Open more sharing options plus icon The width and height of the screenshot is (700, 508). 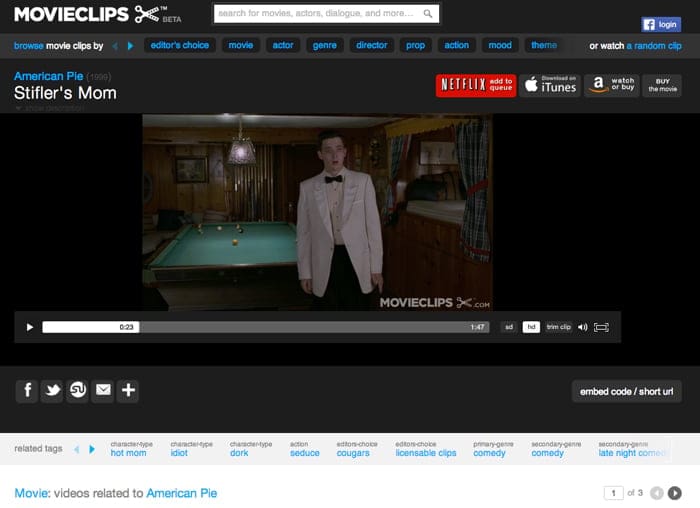(128, 391)
